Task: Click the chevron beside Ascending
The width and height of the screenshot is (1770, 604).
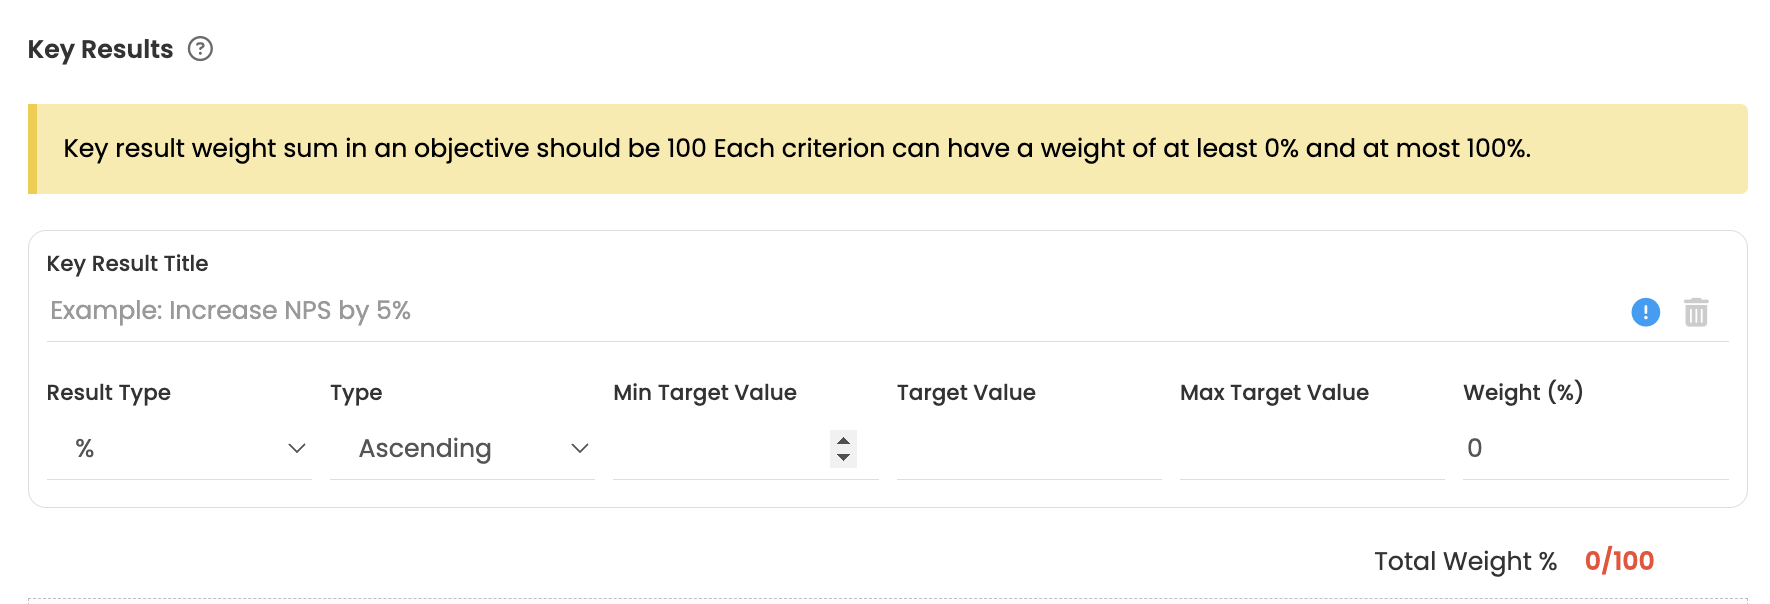Action: click(579, 448)
